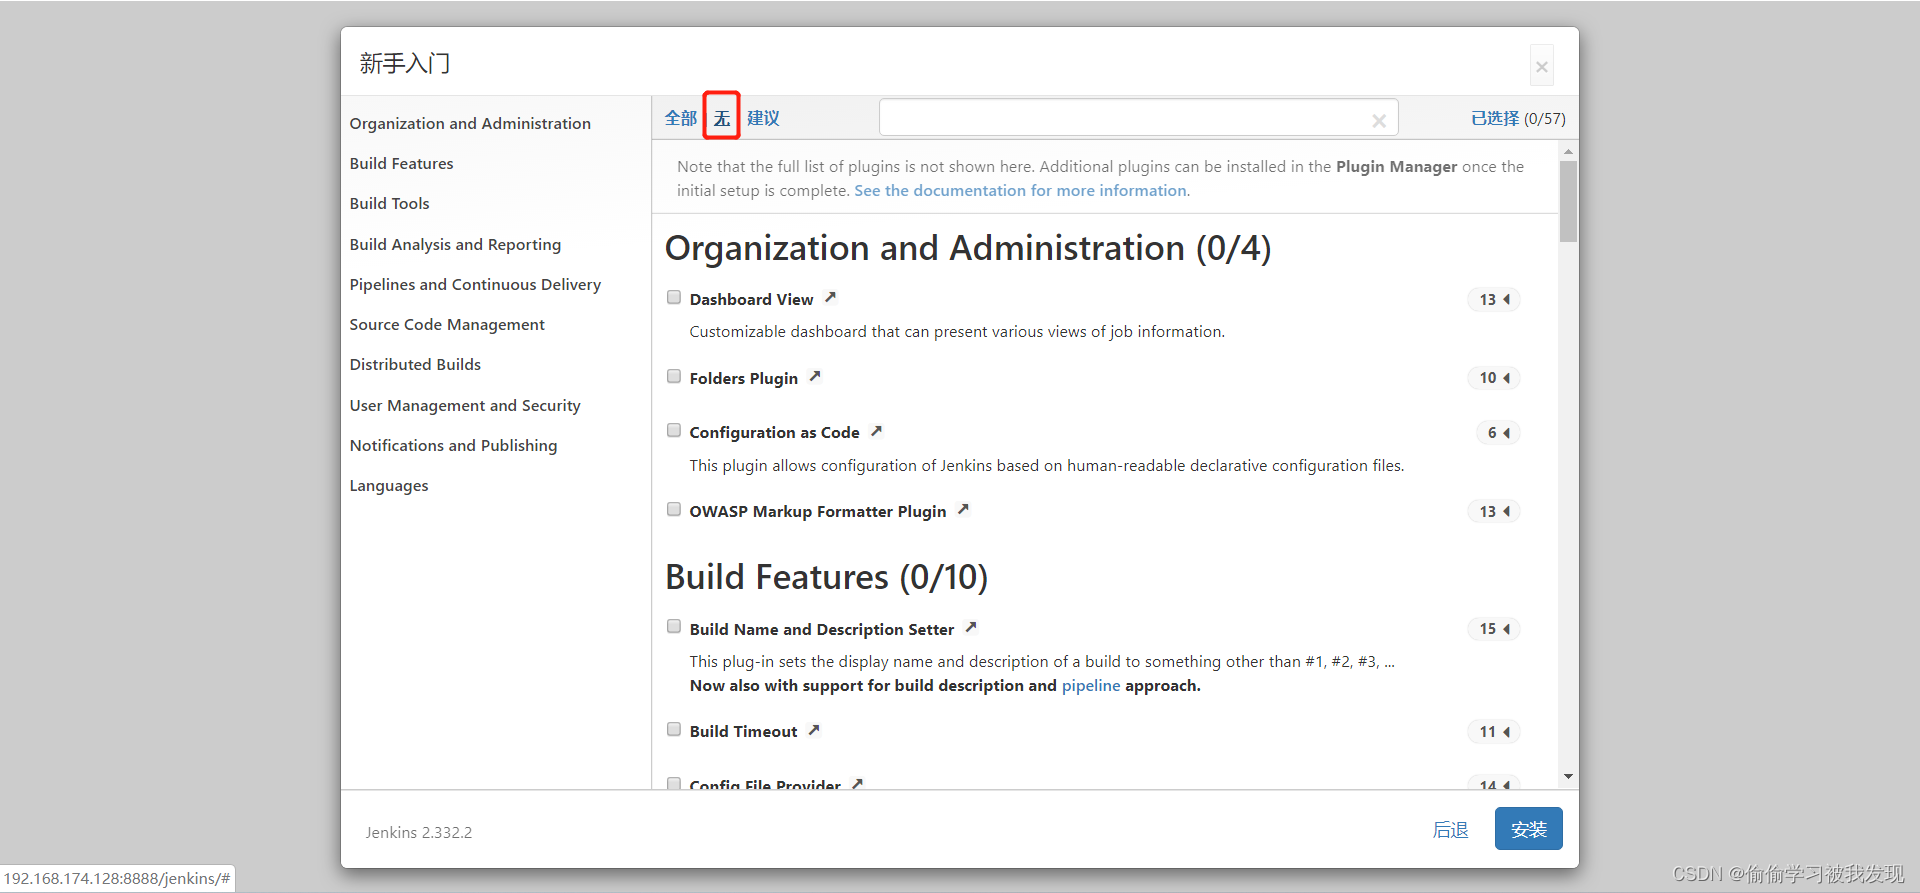Go to Distributed Builds category
The width and height of the screenshot is (1920, 893).
(415, 364)
